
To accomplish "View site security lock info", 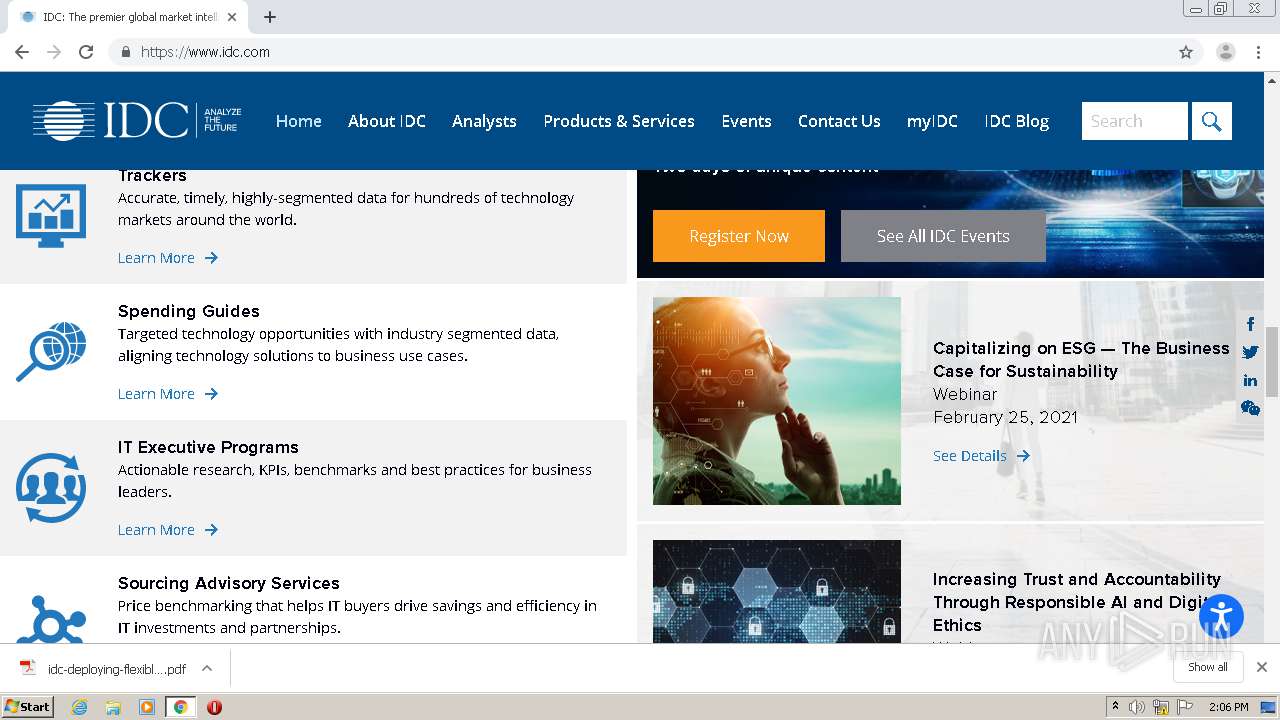I will (x=125, y=52).
